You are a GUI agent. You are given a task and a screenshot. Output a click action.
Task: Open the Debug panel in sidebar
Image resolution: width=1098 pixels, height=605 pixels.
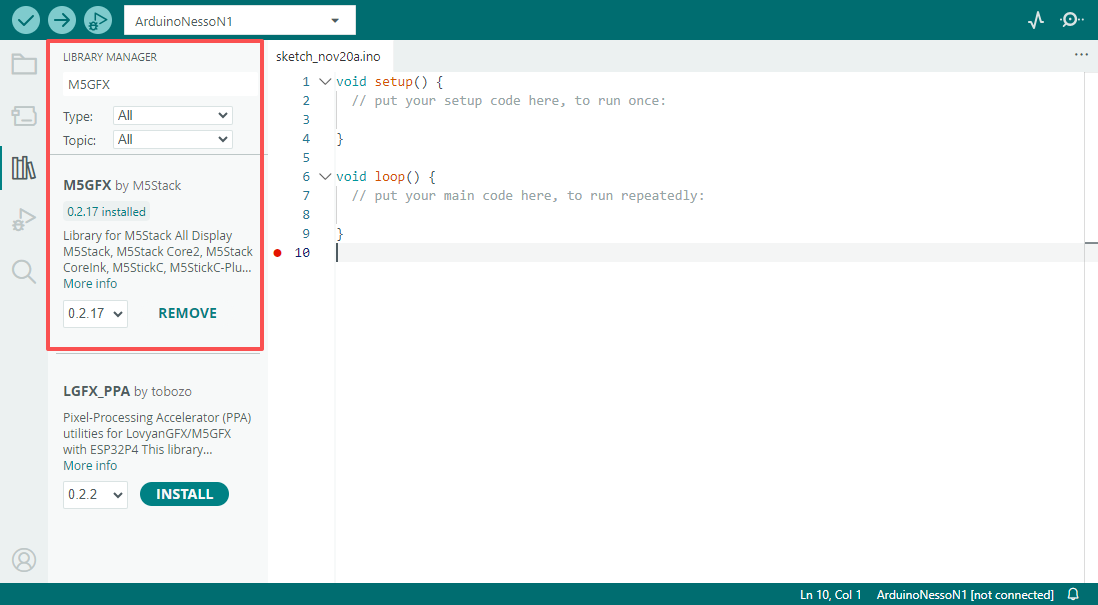(x=24, y=219)
